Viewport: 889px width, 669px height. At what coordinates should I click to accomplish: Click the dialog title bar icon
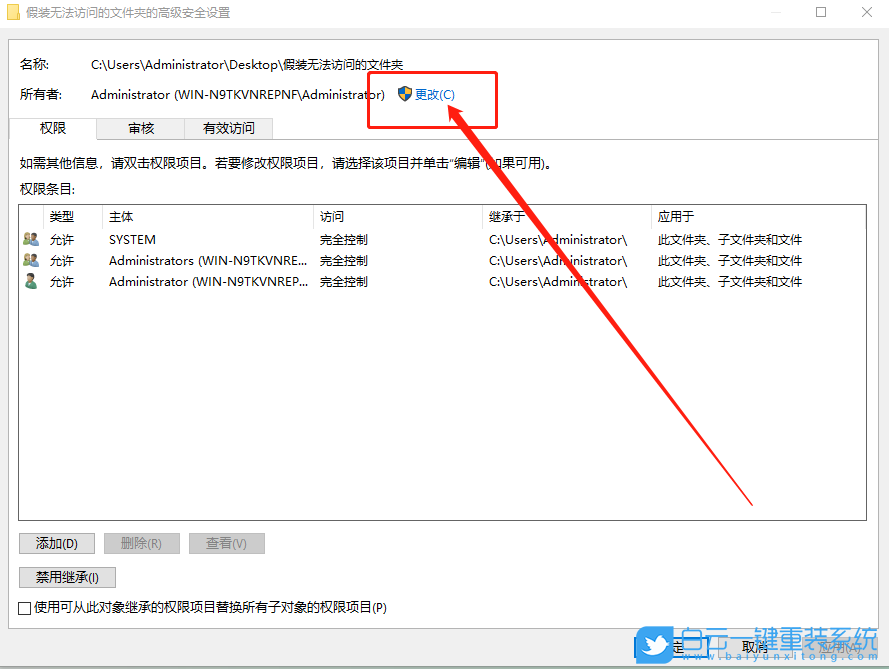(x=16, y=12)
